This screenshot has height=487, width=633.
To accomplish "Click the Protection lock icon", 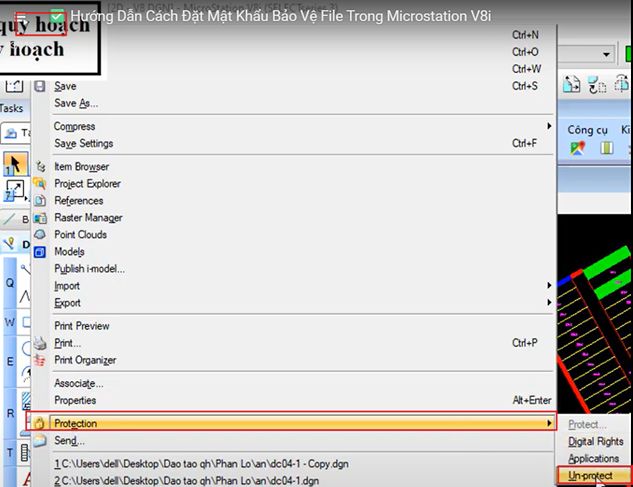I will point(39,423).
